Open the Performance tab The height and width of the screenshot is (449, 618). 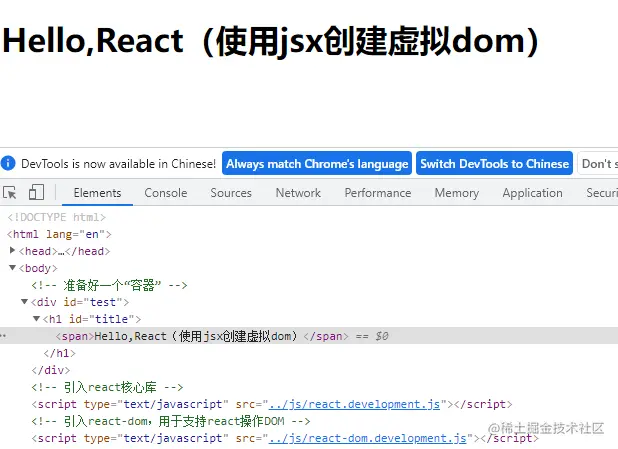(x=378, y=193)
